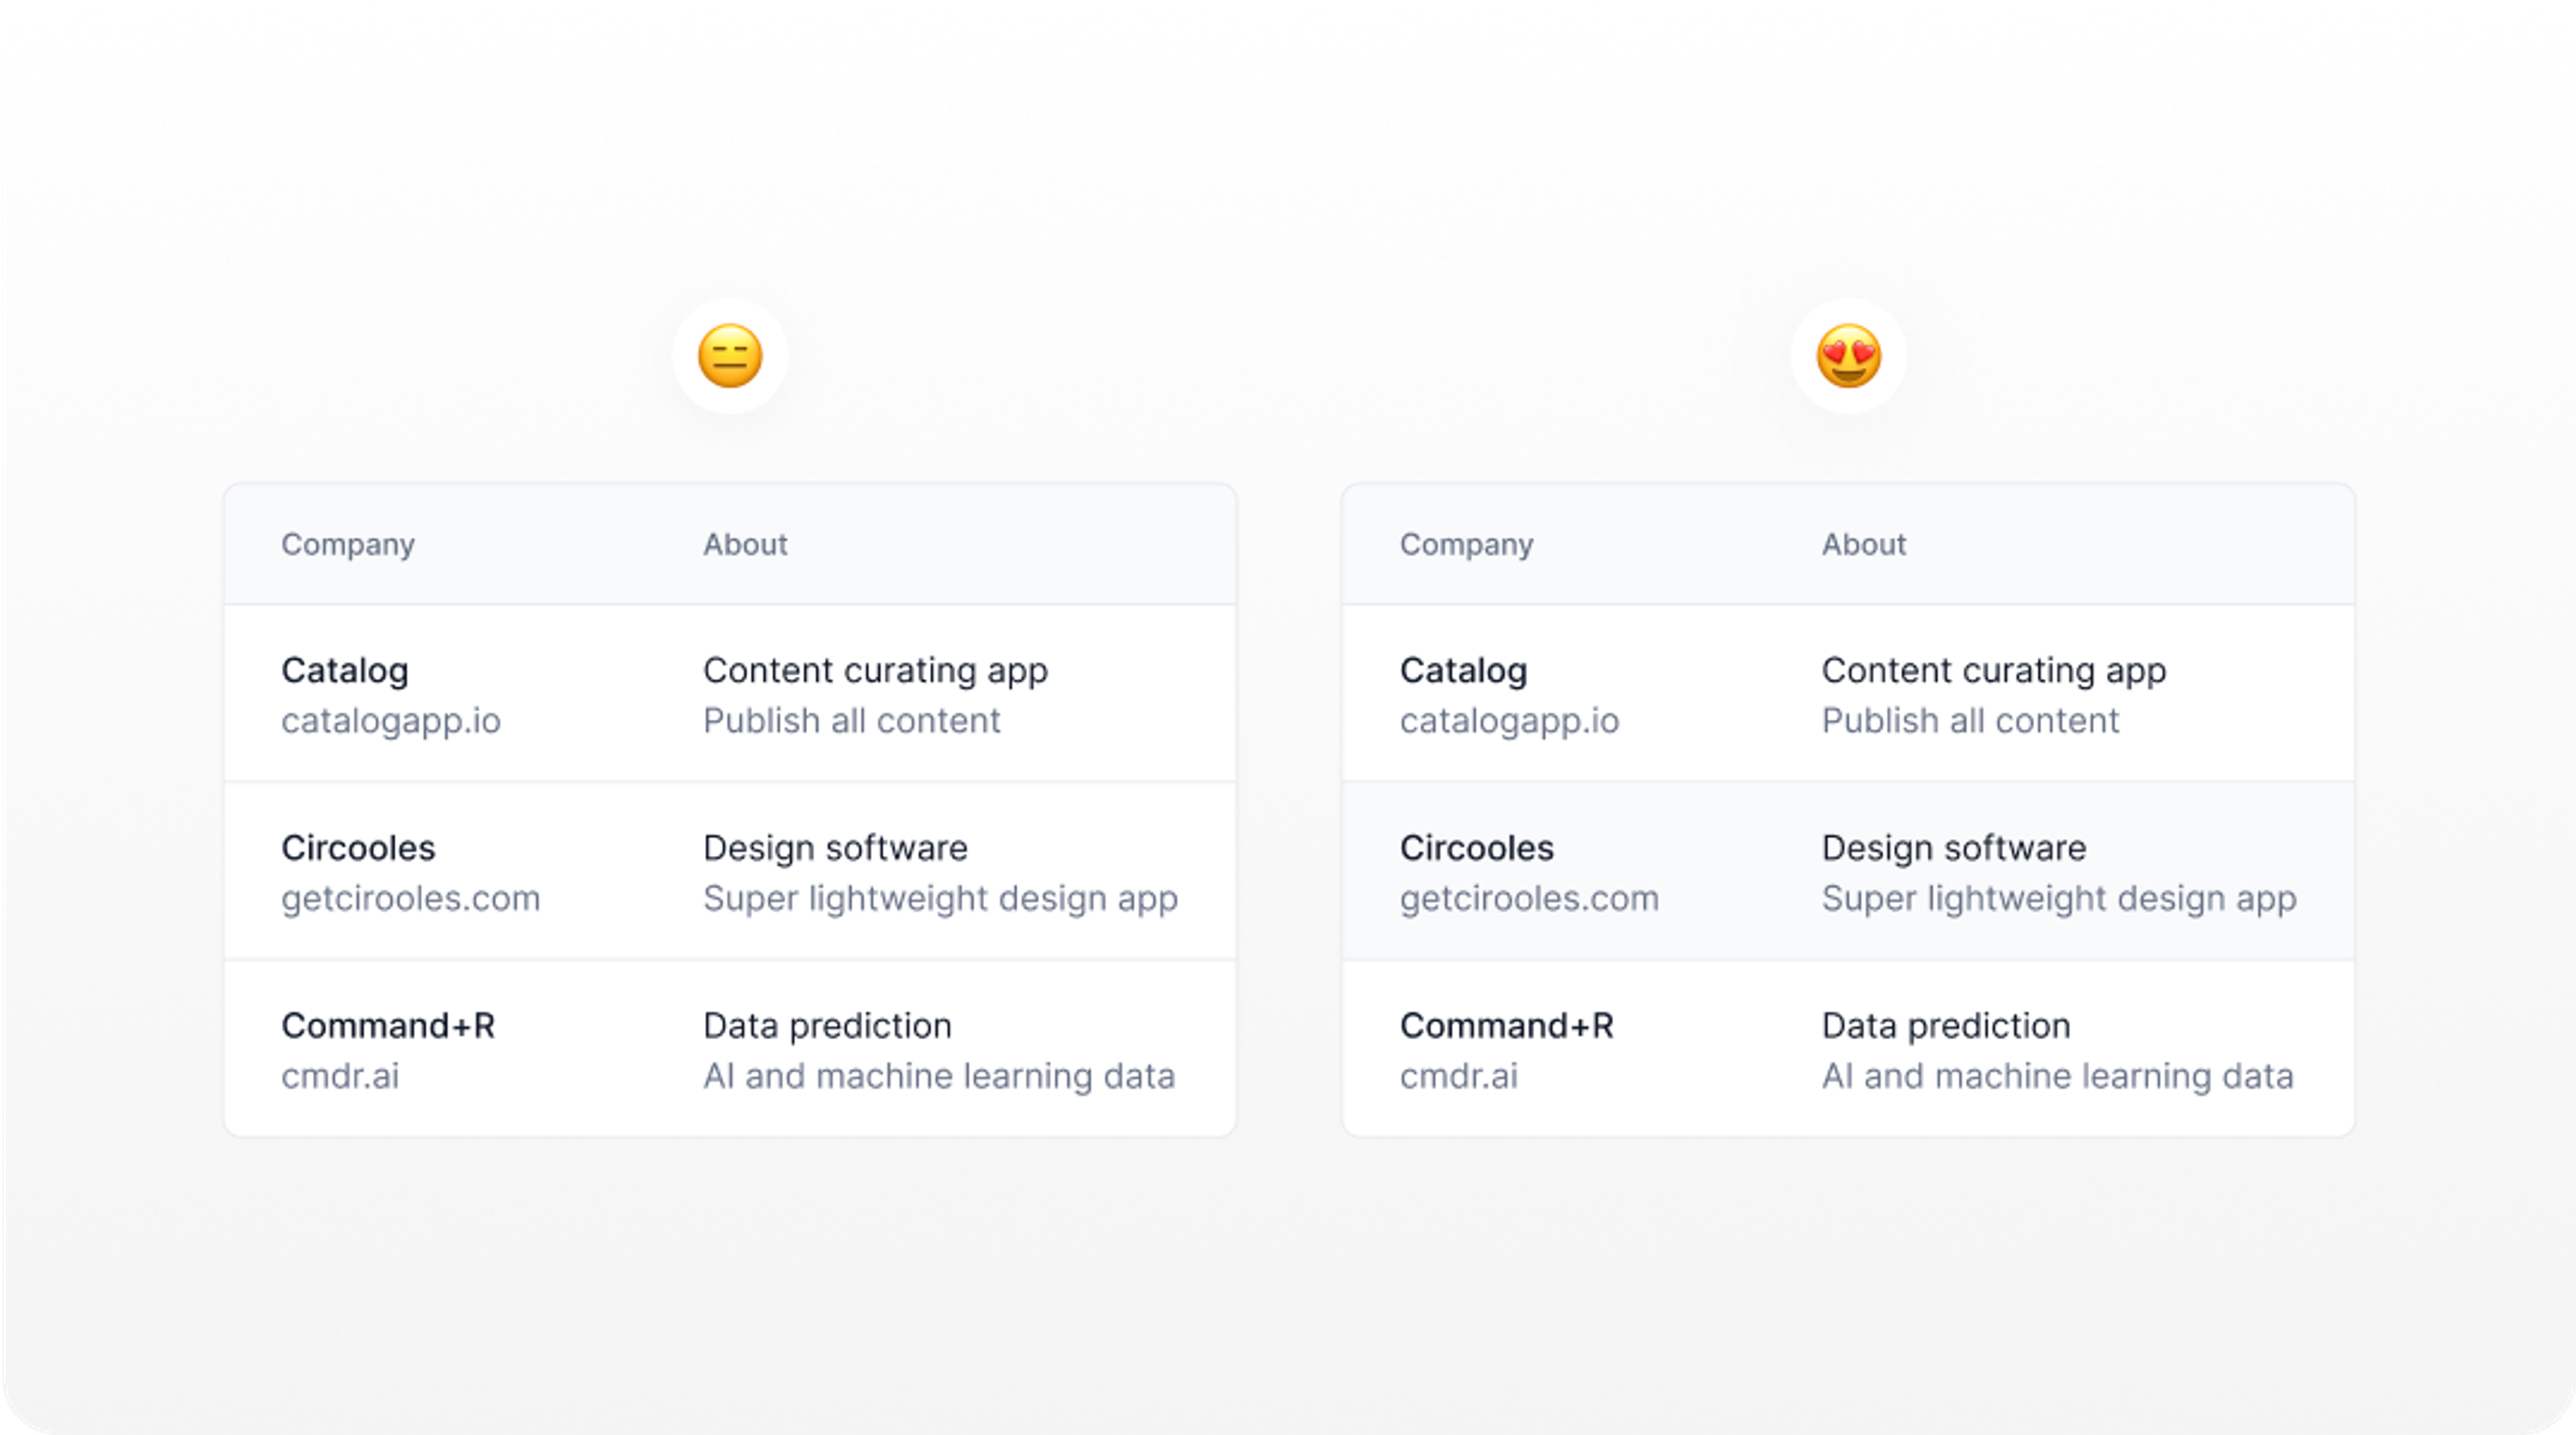Select Catalog company name in left table
This screenshot has height=1435, width=2576.
(345, 671)
